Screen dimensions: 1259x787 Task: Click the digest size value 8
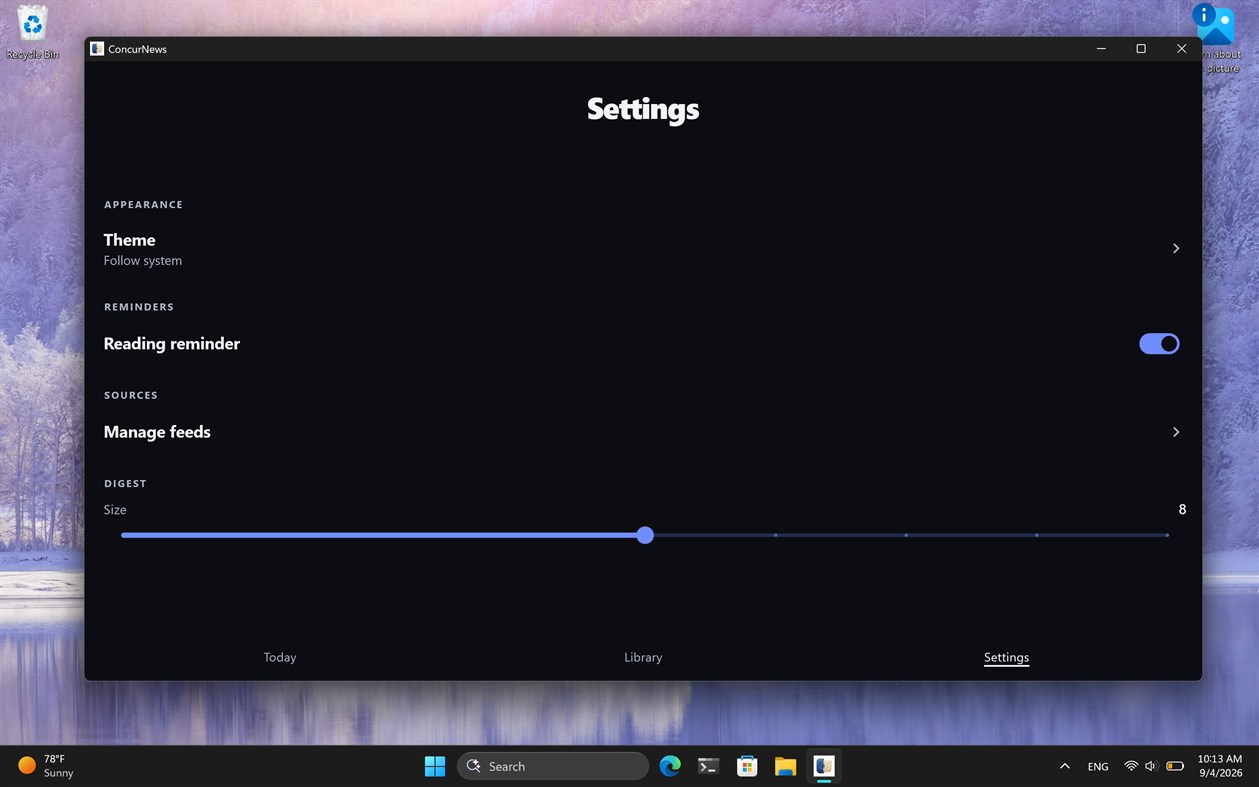tap(1182, 510)
